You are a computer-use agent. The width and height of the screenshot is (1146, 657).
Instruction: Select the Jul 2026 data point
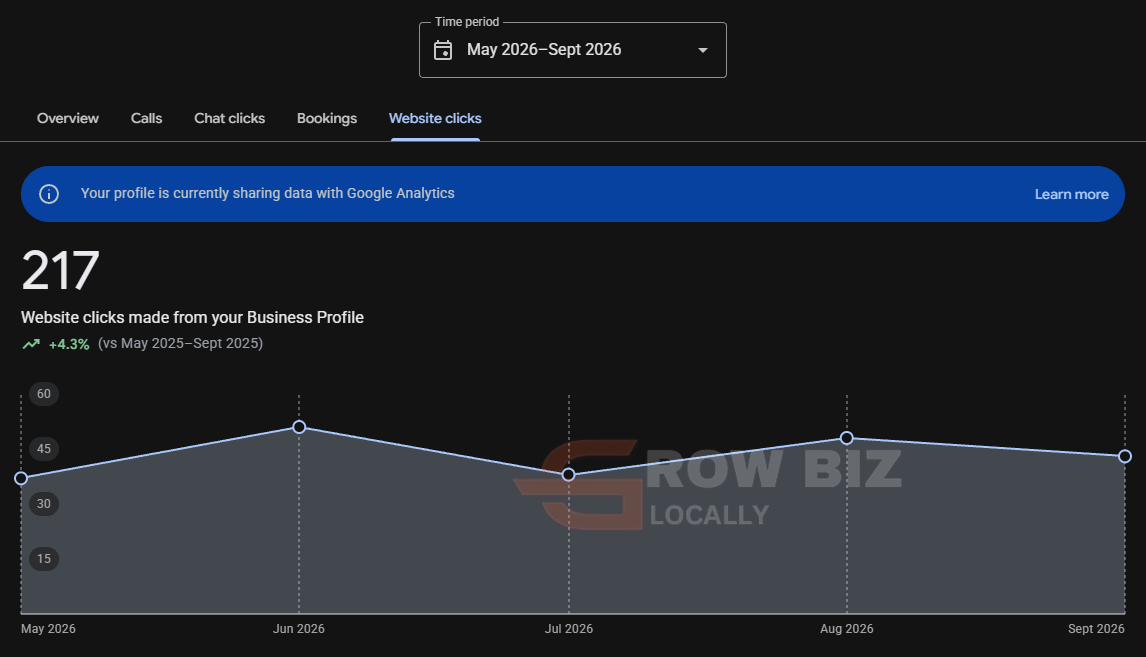[569, 475]
